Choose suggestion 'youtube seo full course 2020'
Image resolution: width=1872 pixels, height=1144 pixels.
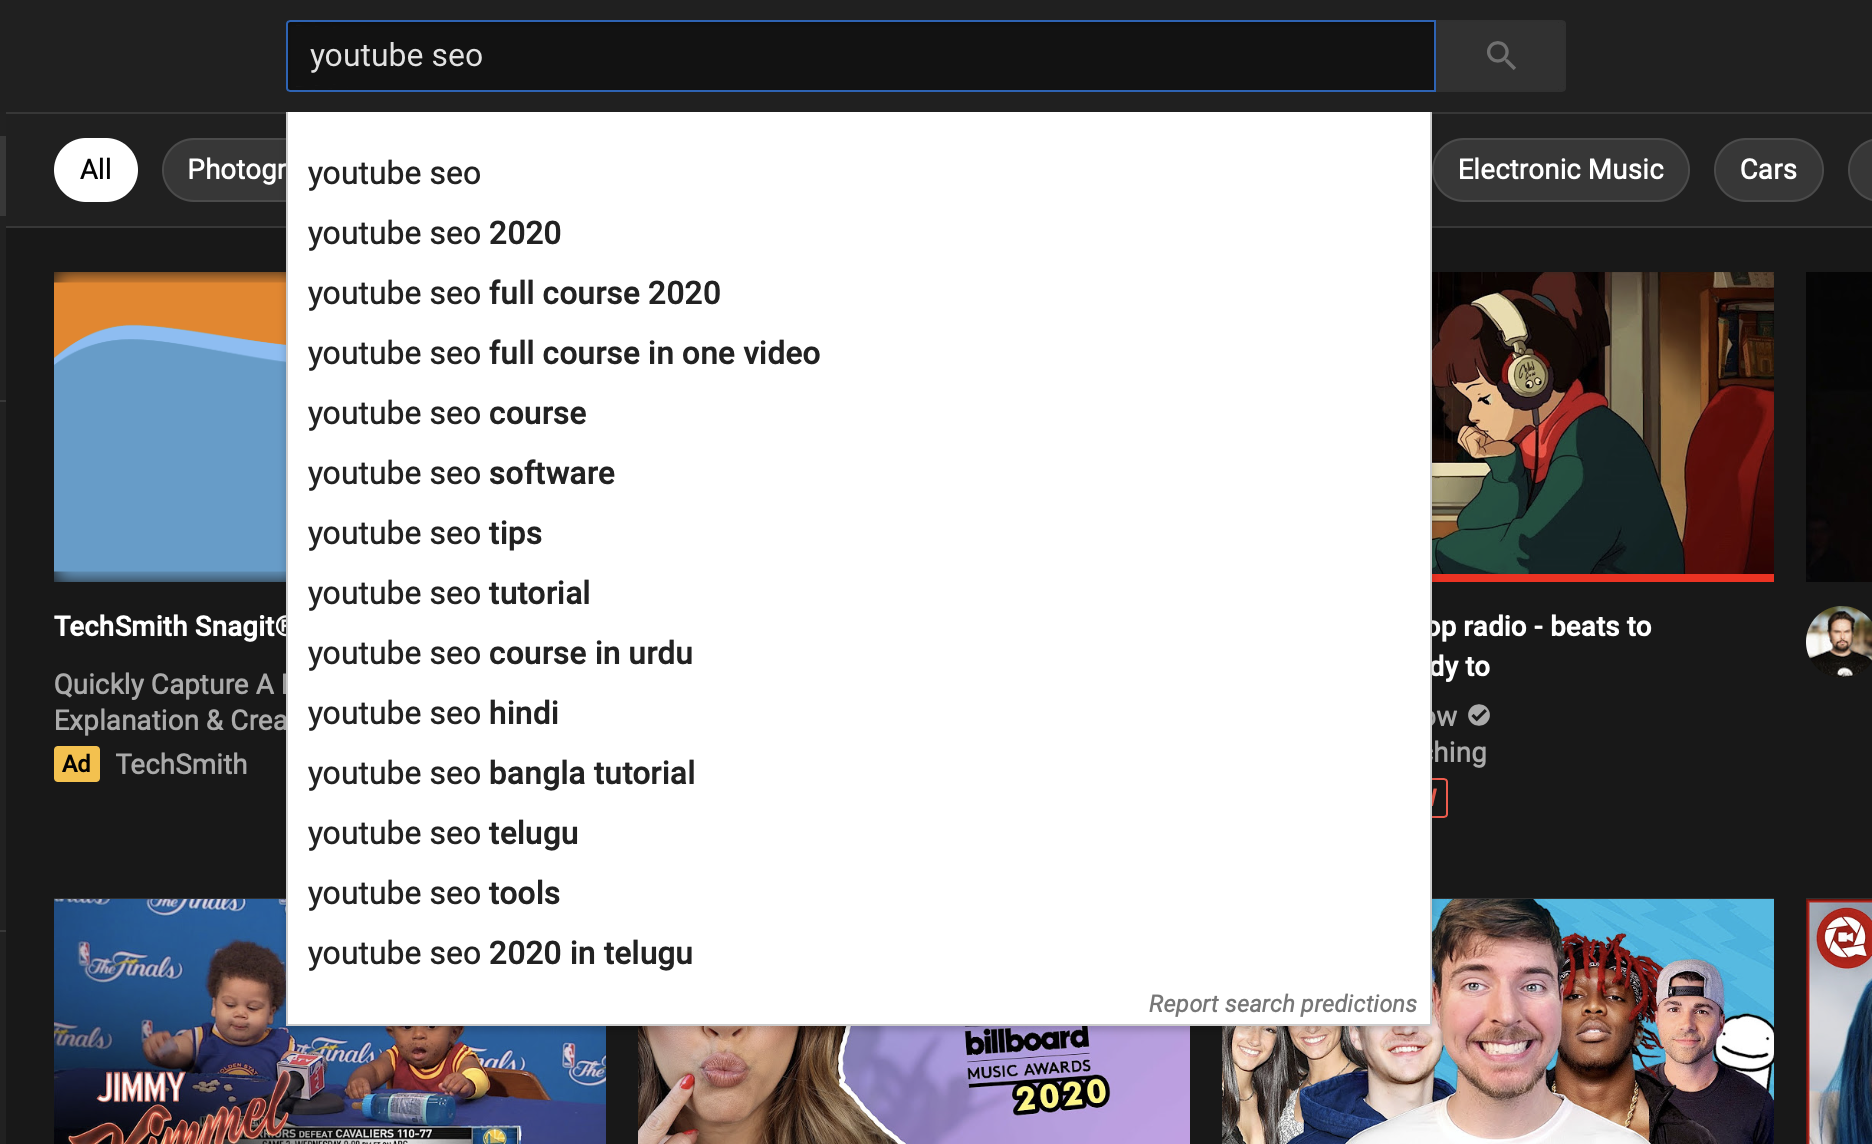point(859,293)
